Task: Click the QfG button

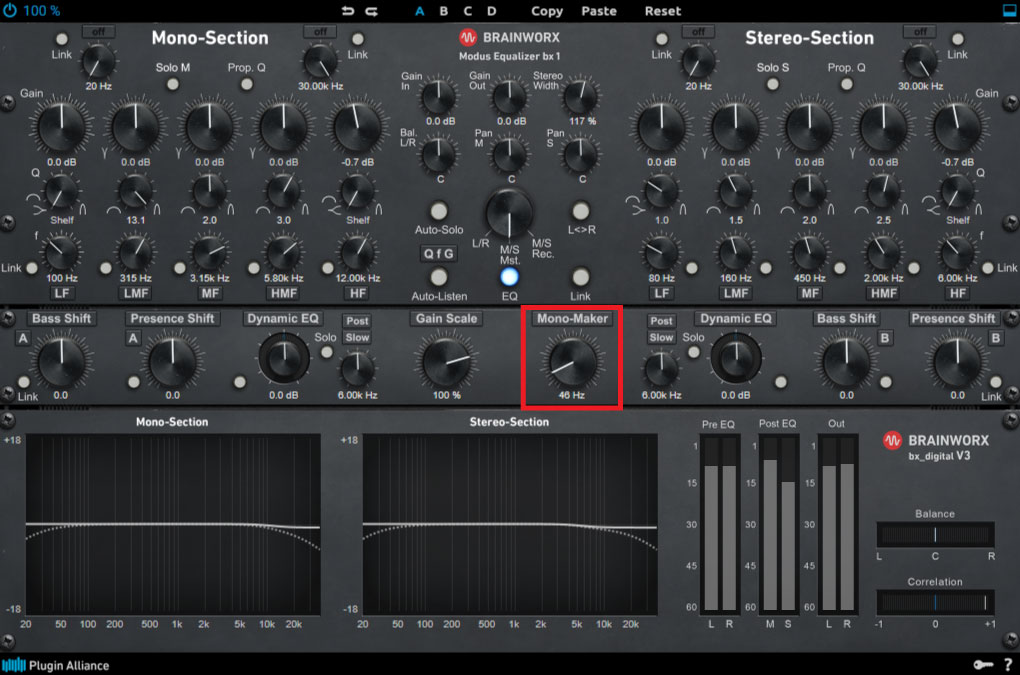Action: pos(438,254)
